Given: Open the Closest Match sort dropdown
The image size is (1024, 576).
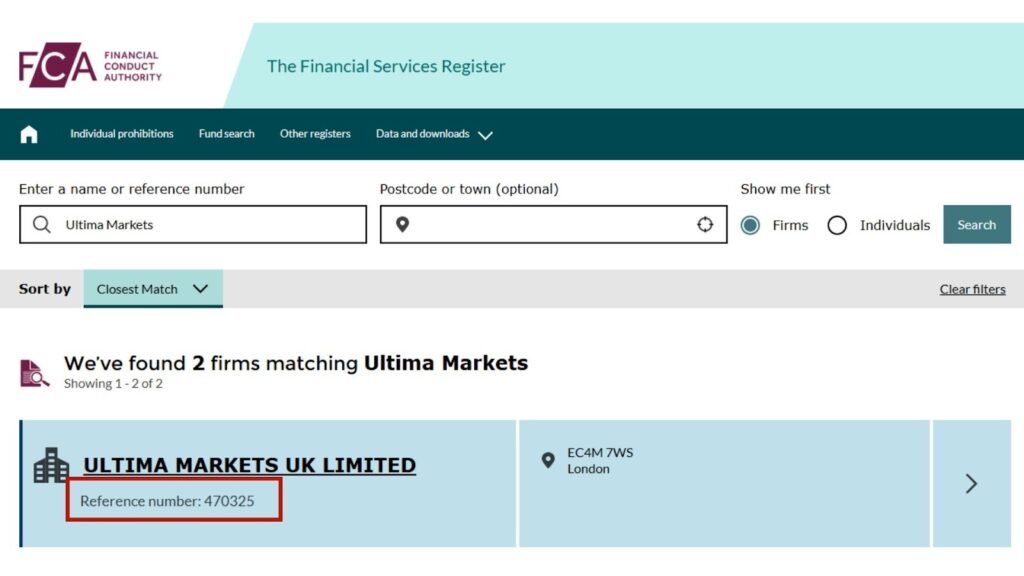Looking at the screenshot, I should [152, 289].
